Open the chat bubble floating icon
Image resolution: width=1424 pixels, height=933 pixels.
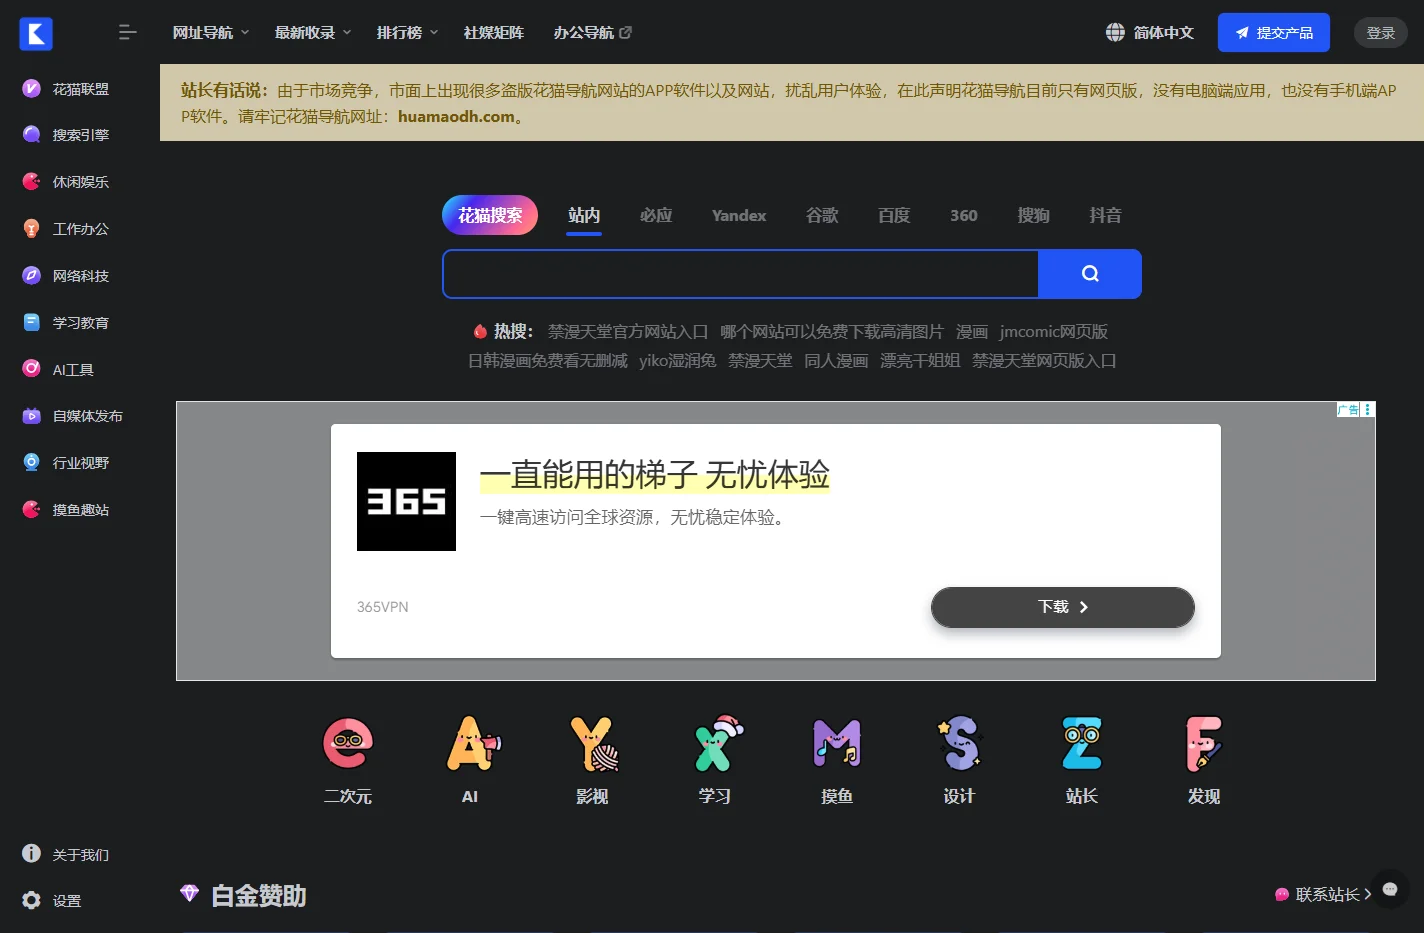click(1390, 889)
